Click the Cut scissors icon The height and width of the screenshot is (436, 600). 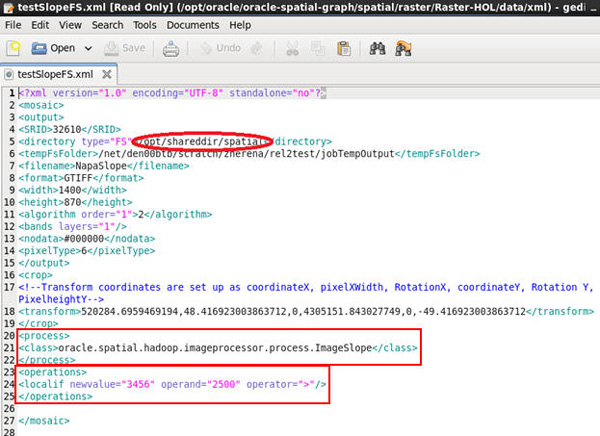coord(292,49)
